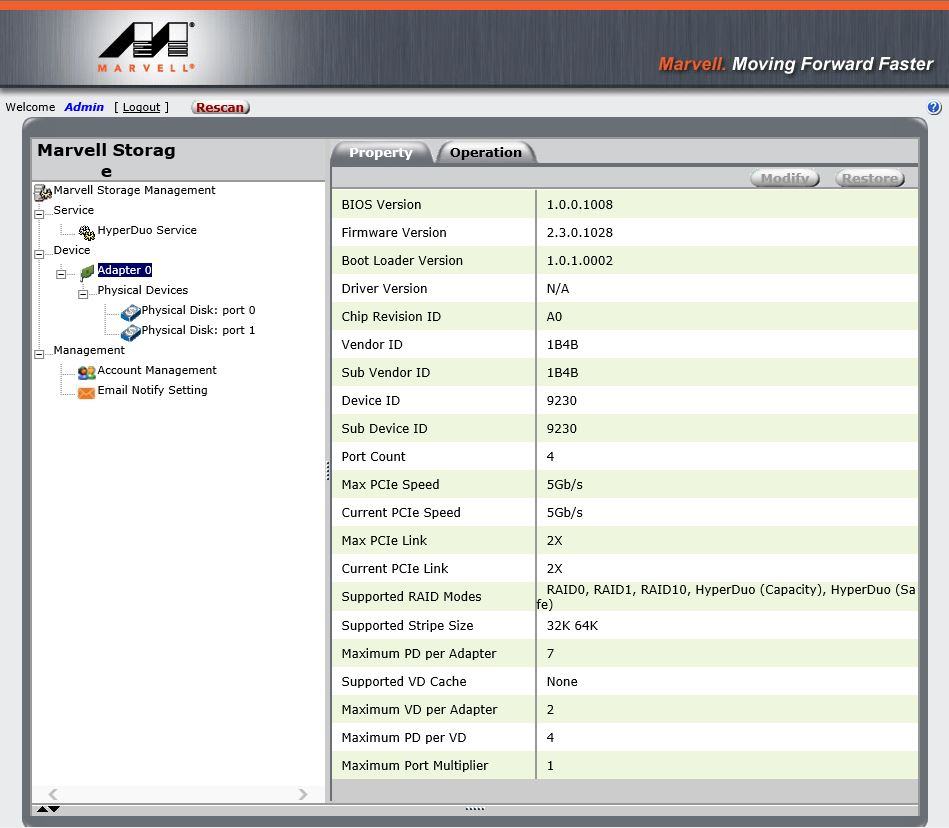
Task: Click the Device ID label
Action: (x=370, y=401)
